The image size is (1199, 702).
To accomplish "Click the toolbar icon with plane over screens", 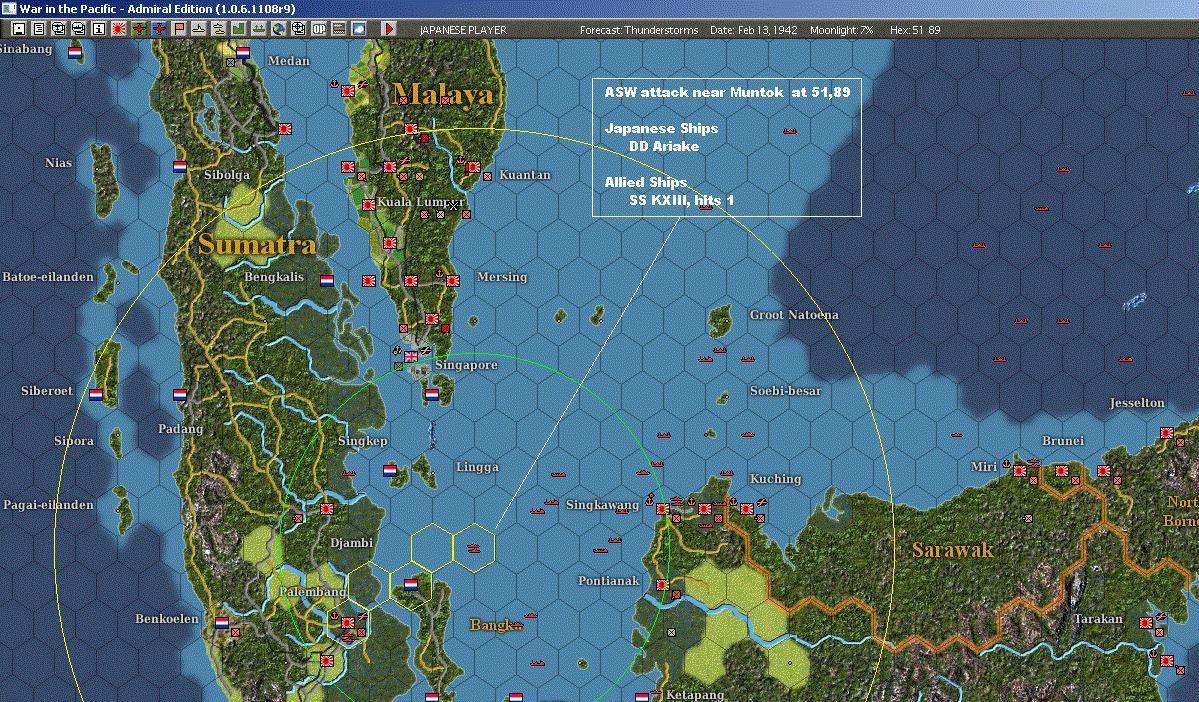I will tap(59, 29).
